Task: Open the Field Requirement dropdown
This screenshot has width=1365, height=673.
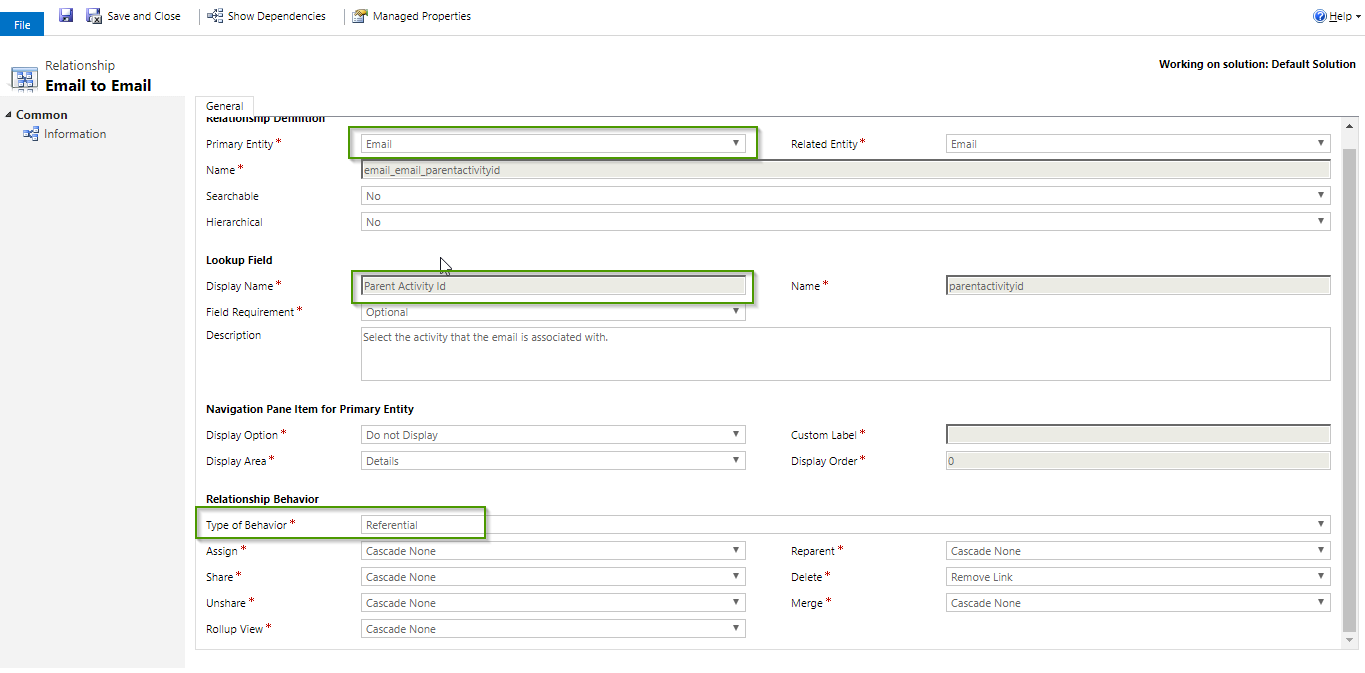Action: (x=553, y=312)
